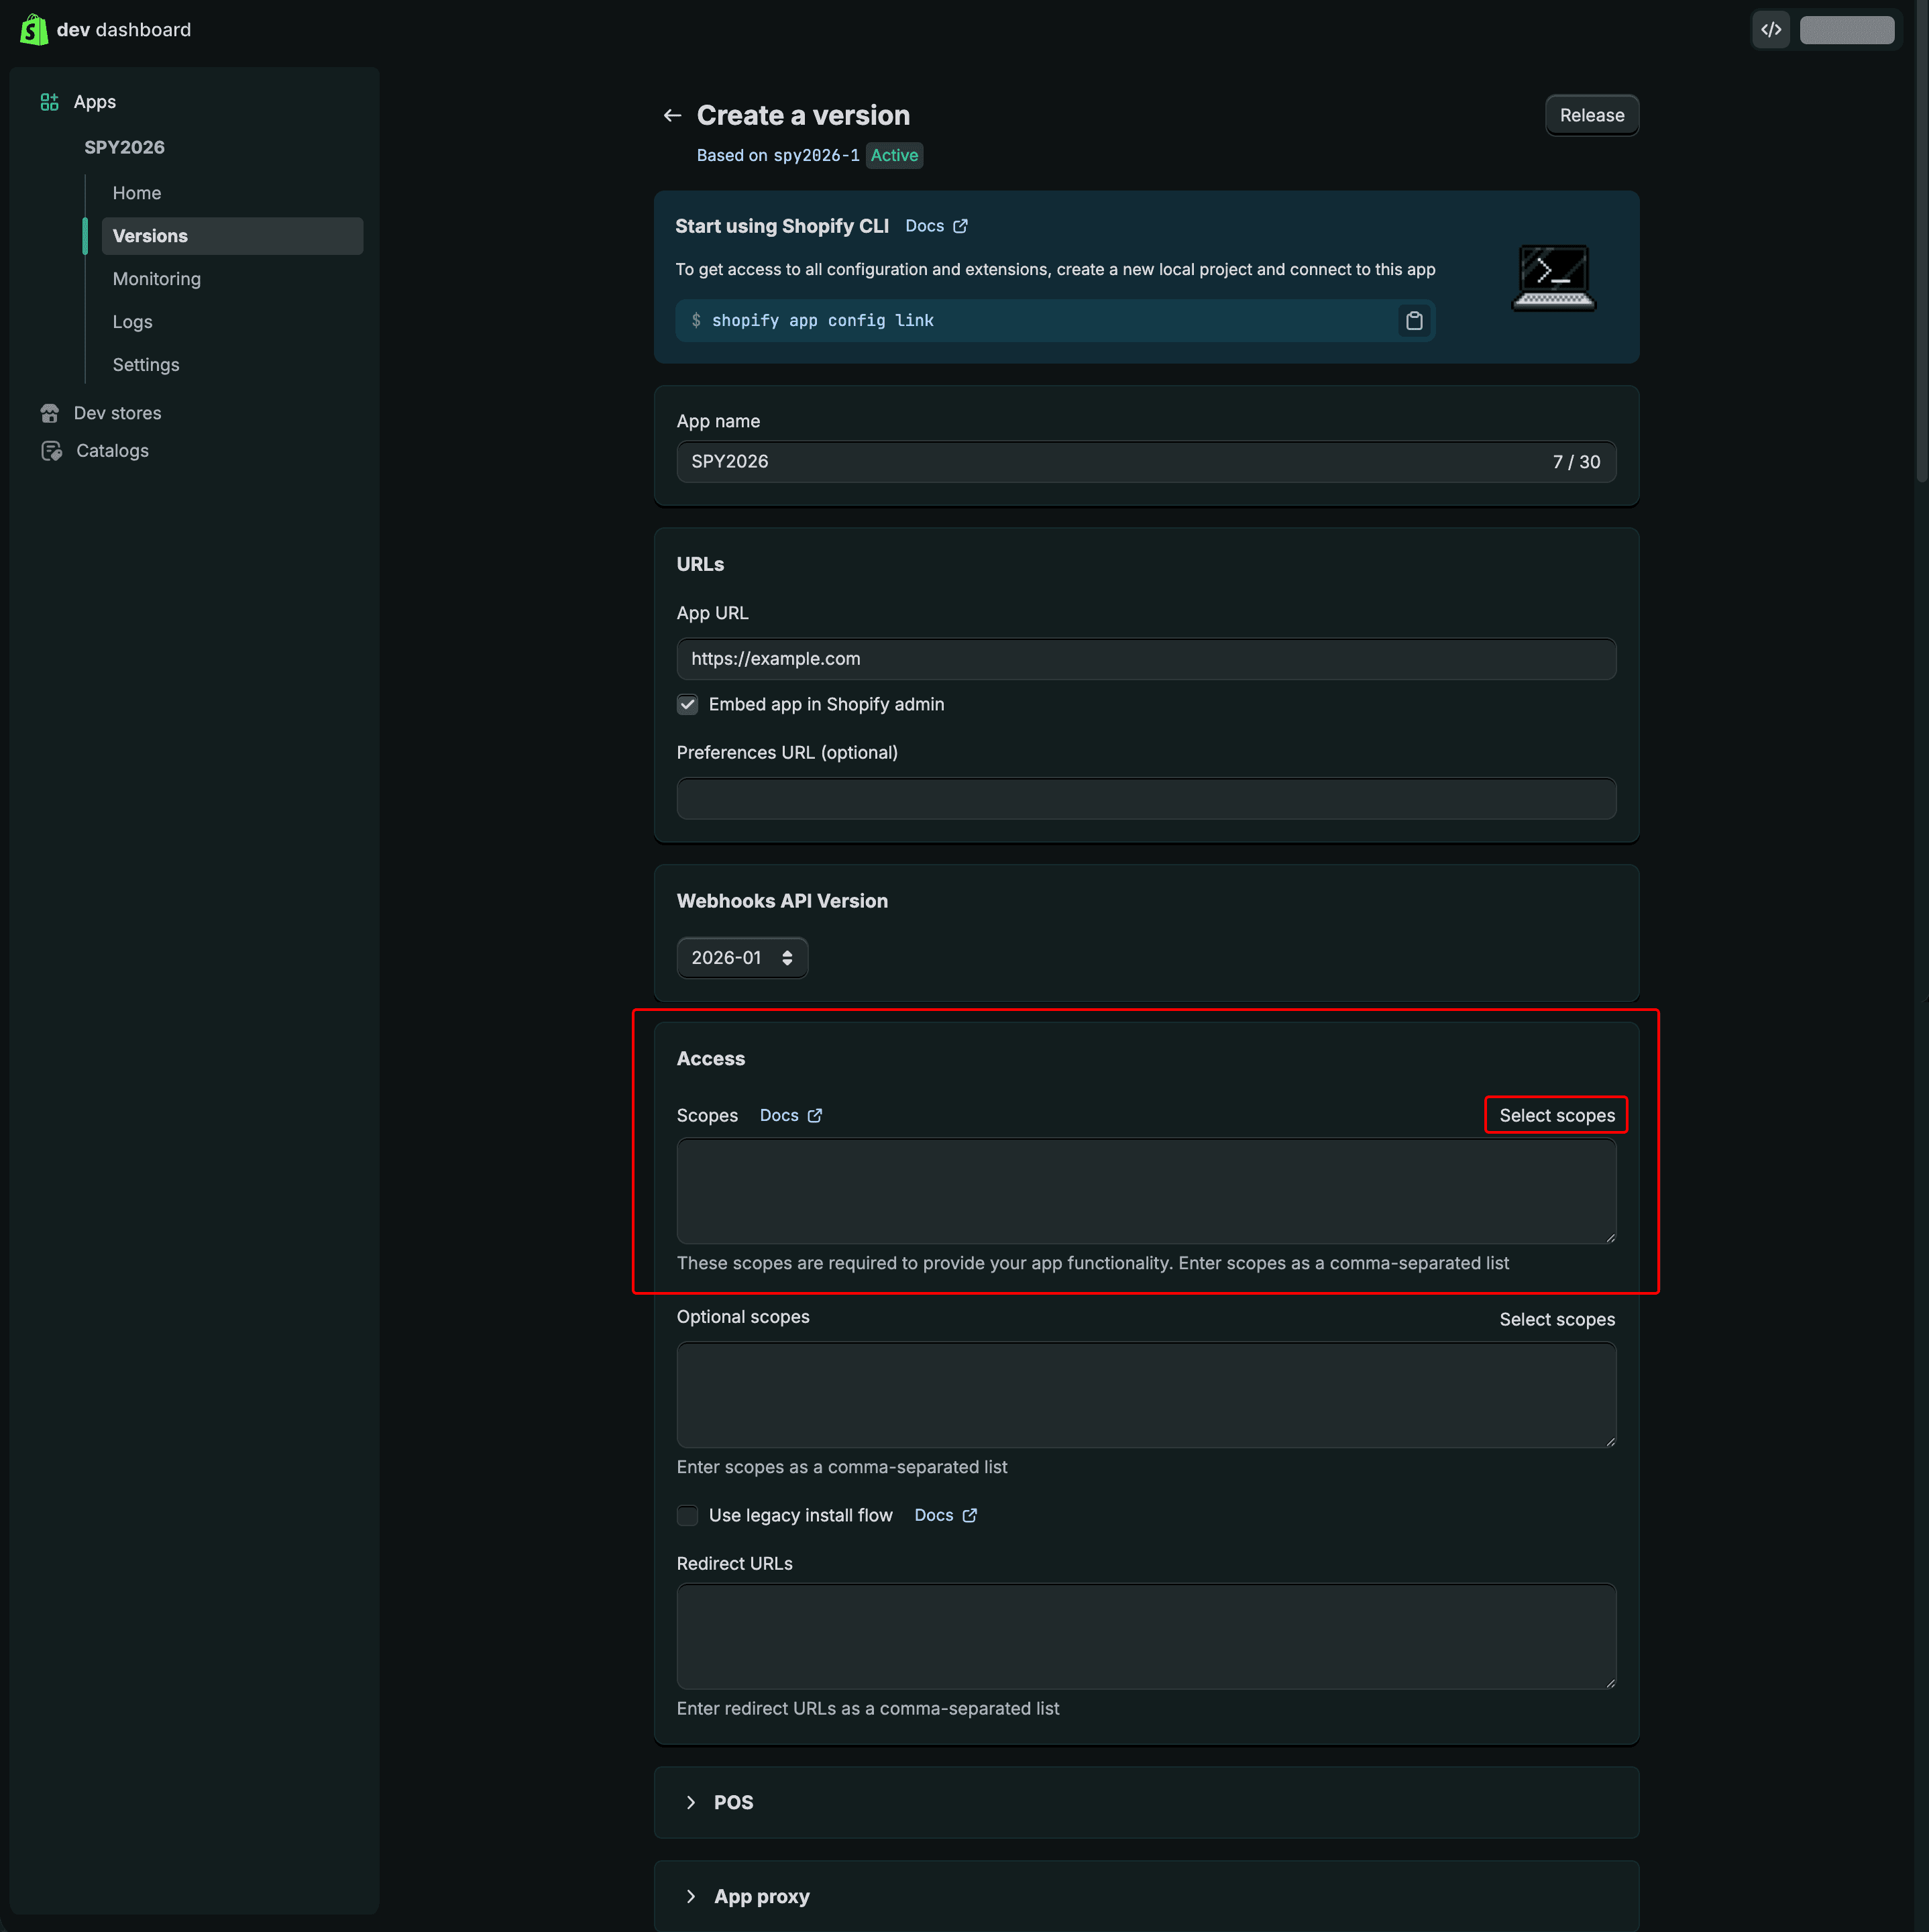Open Logs in the sidebar
The image size is (1929, 1932).
[132, 322]
